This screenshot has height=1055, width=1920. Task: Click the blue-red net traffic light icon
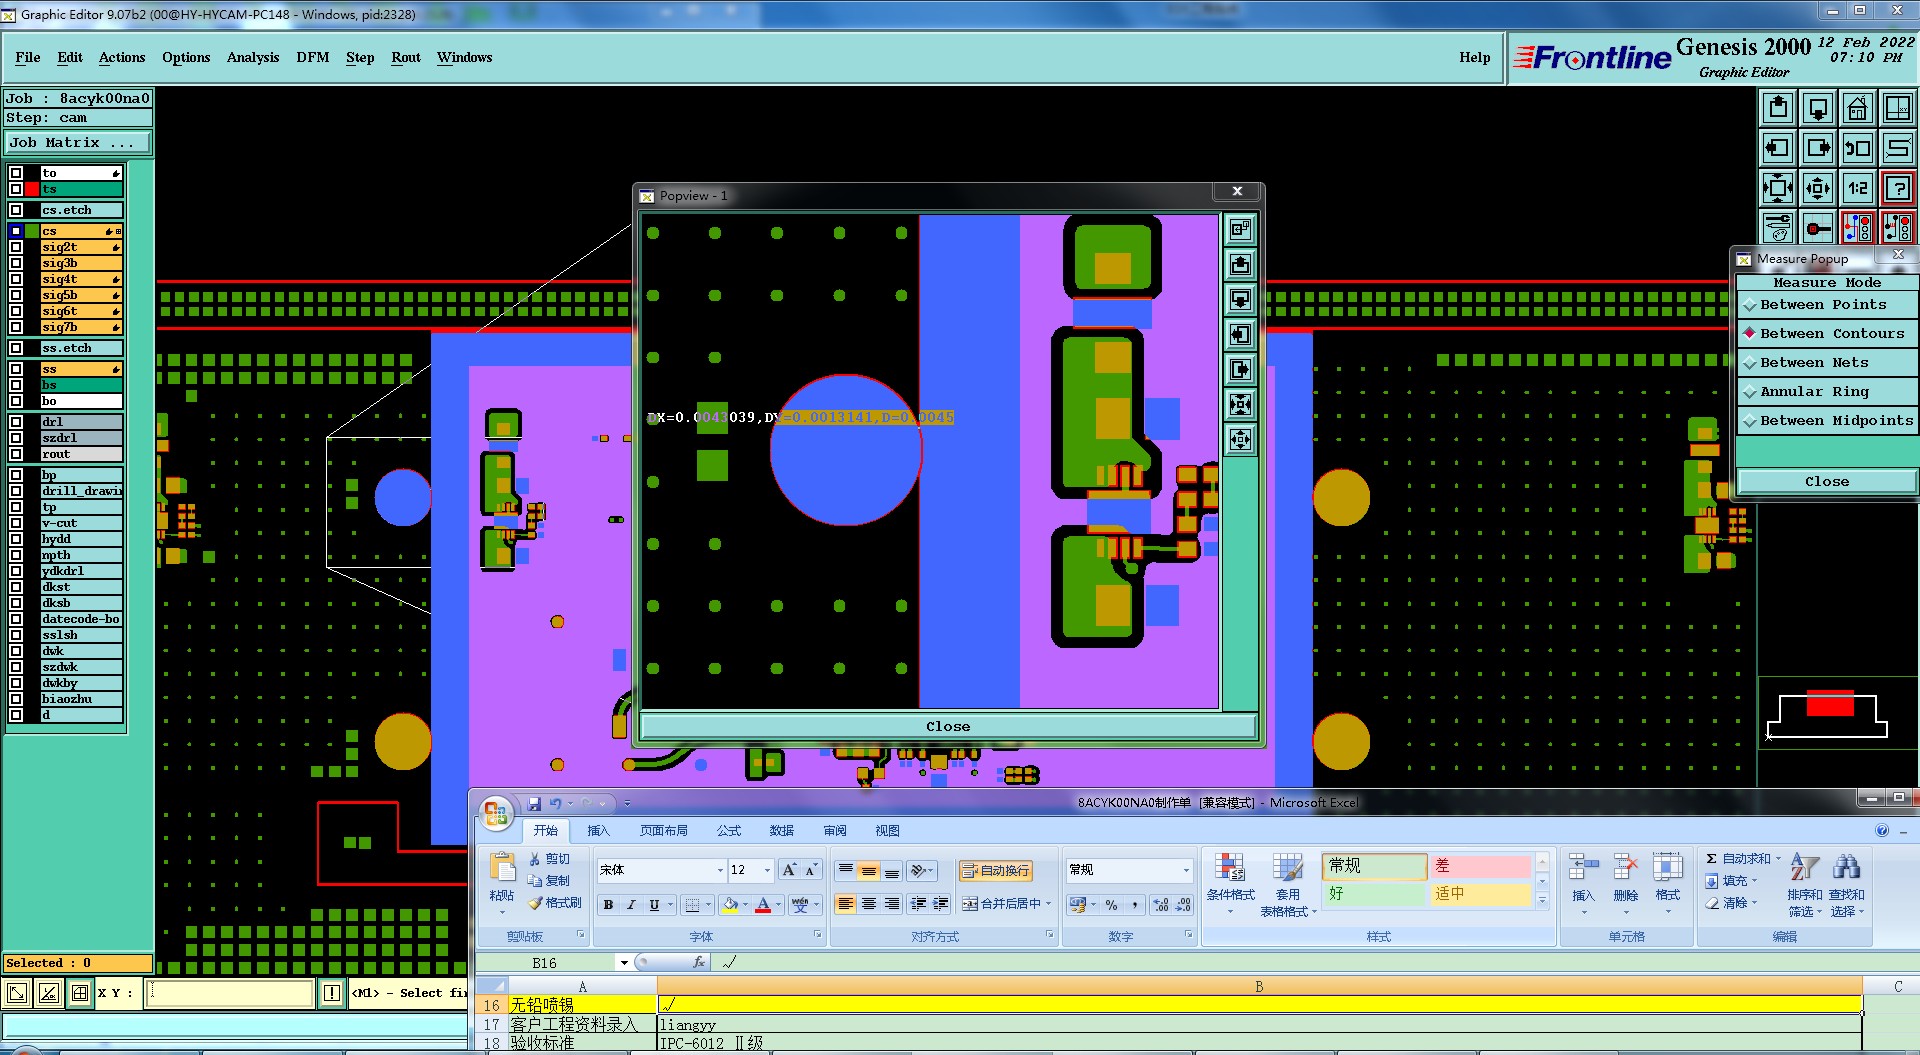pos(1858,227)
